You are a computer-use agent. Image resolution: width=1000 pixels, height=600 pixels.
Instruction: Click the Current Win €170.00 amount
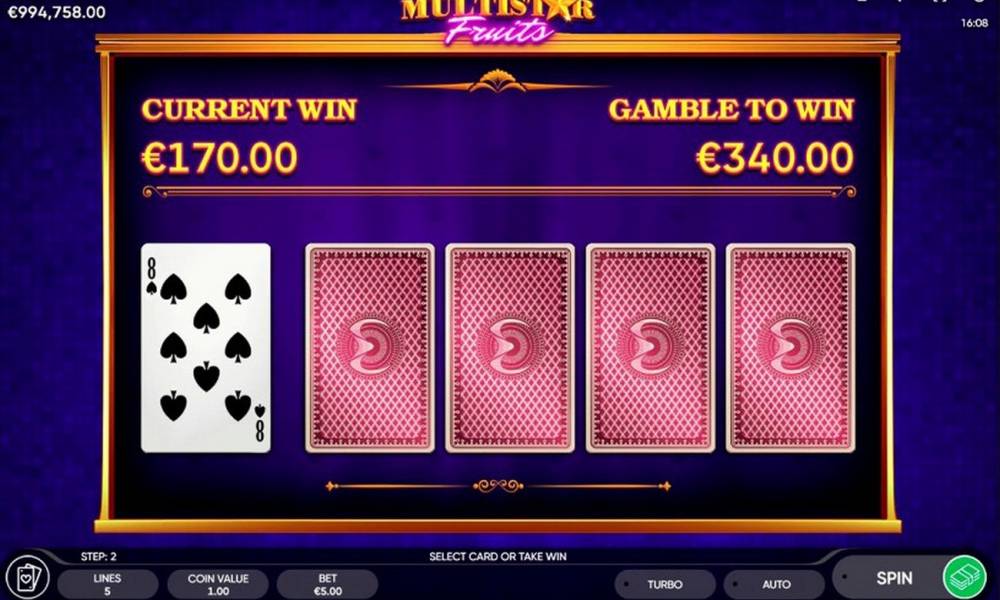(219, 157)
